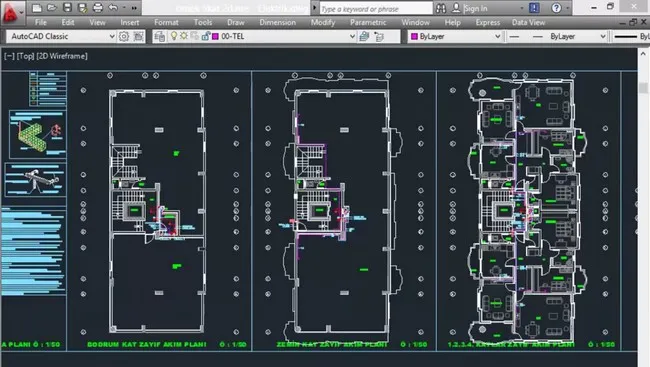Expand the quick access toolbar overflow arrows
Image resolution: width=650 pixels, height=367 pixels.
[x=134, y=8]
